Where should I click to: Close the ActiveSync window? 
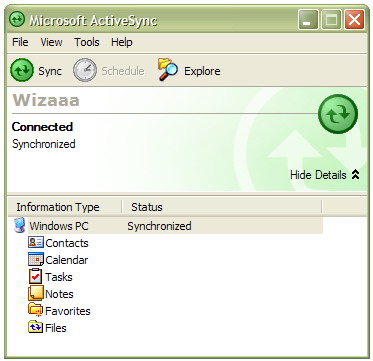point(354,20)
